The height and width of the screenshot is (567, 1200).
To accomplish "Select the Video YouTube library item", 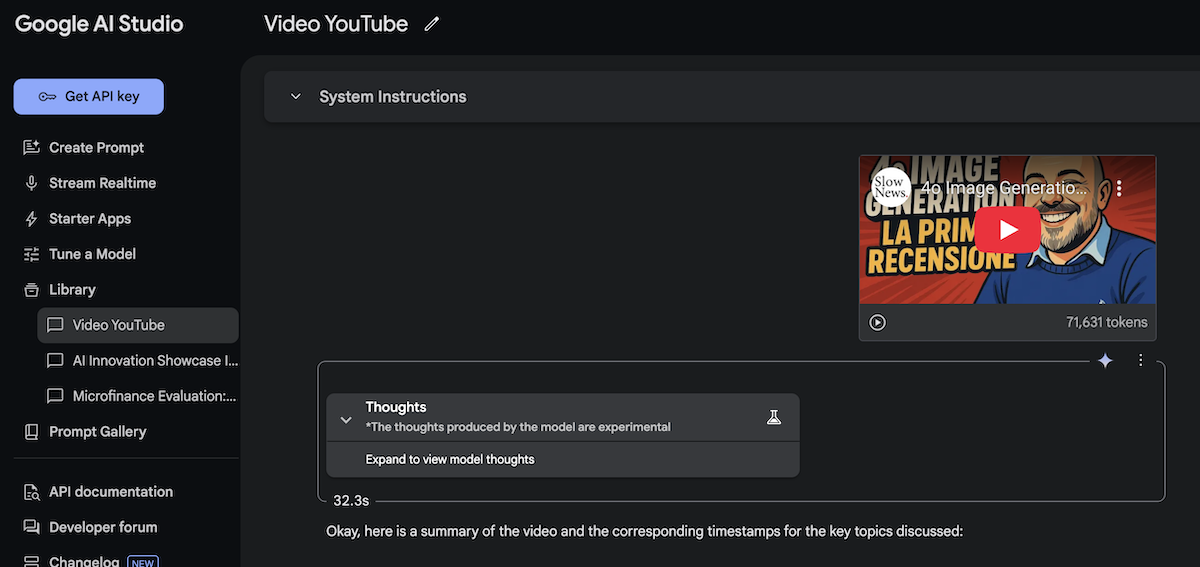I will 138,325.
